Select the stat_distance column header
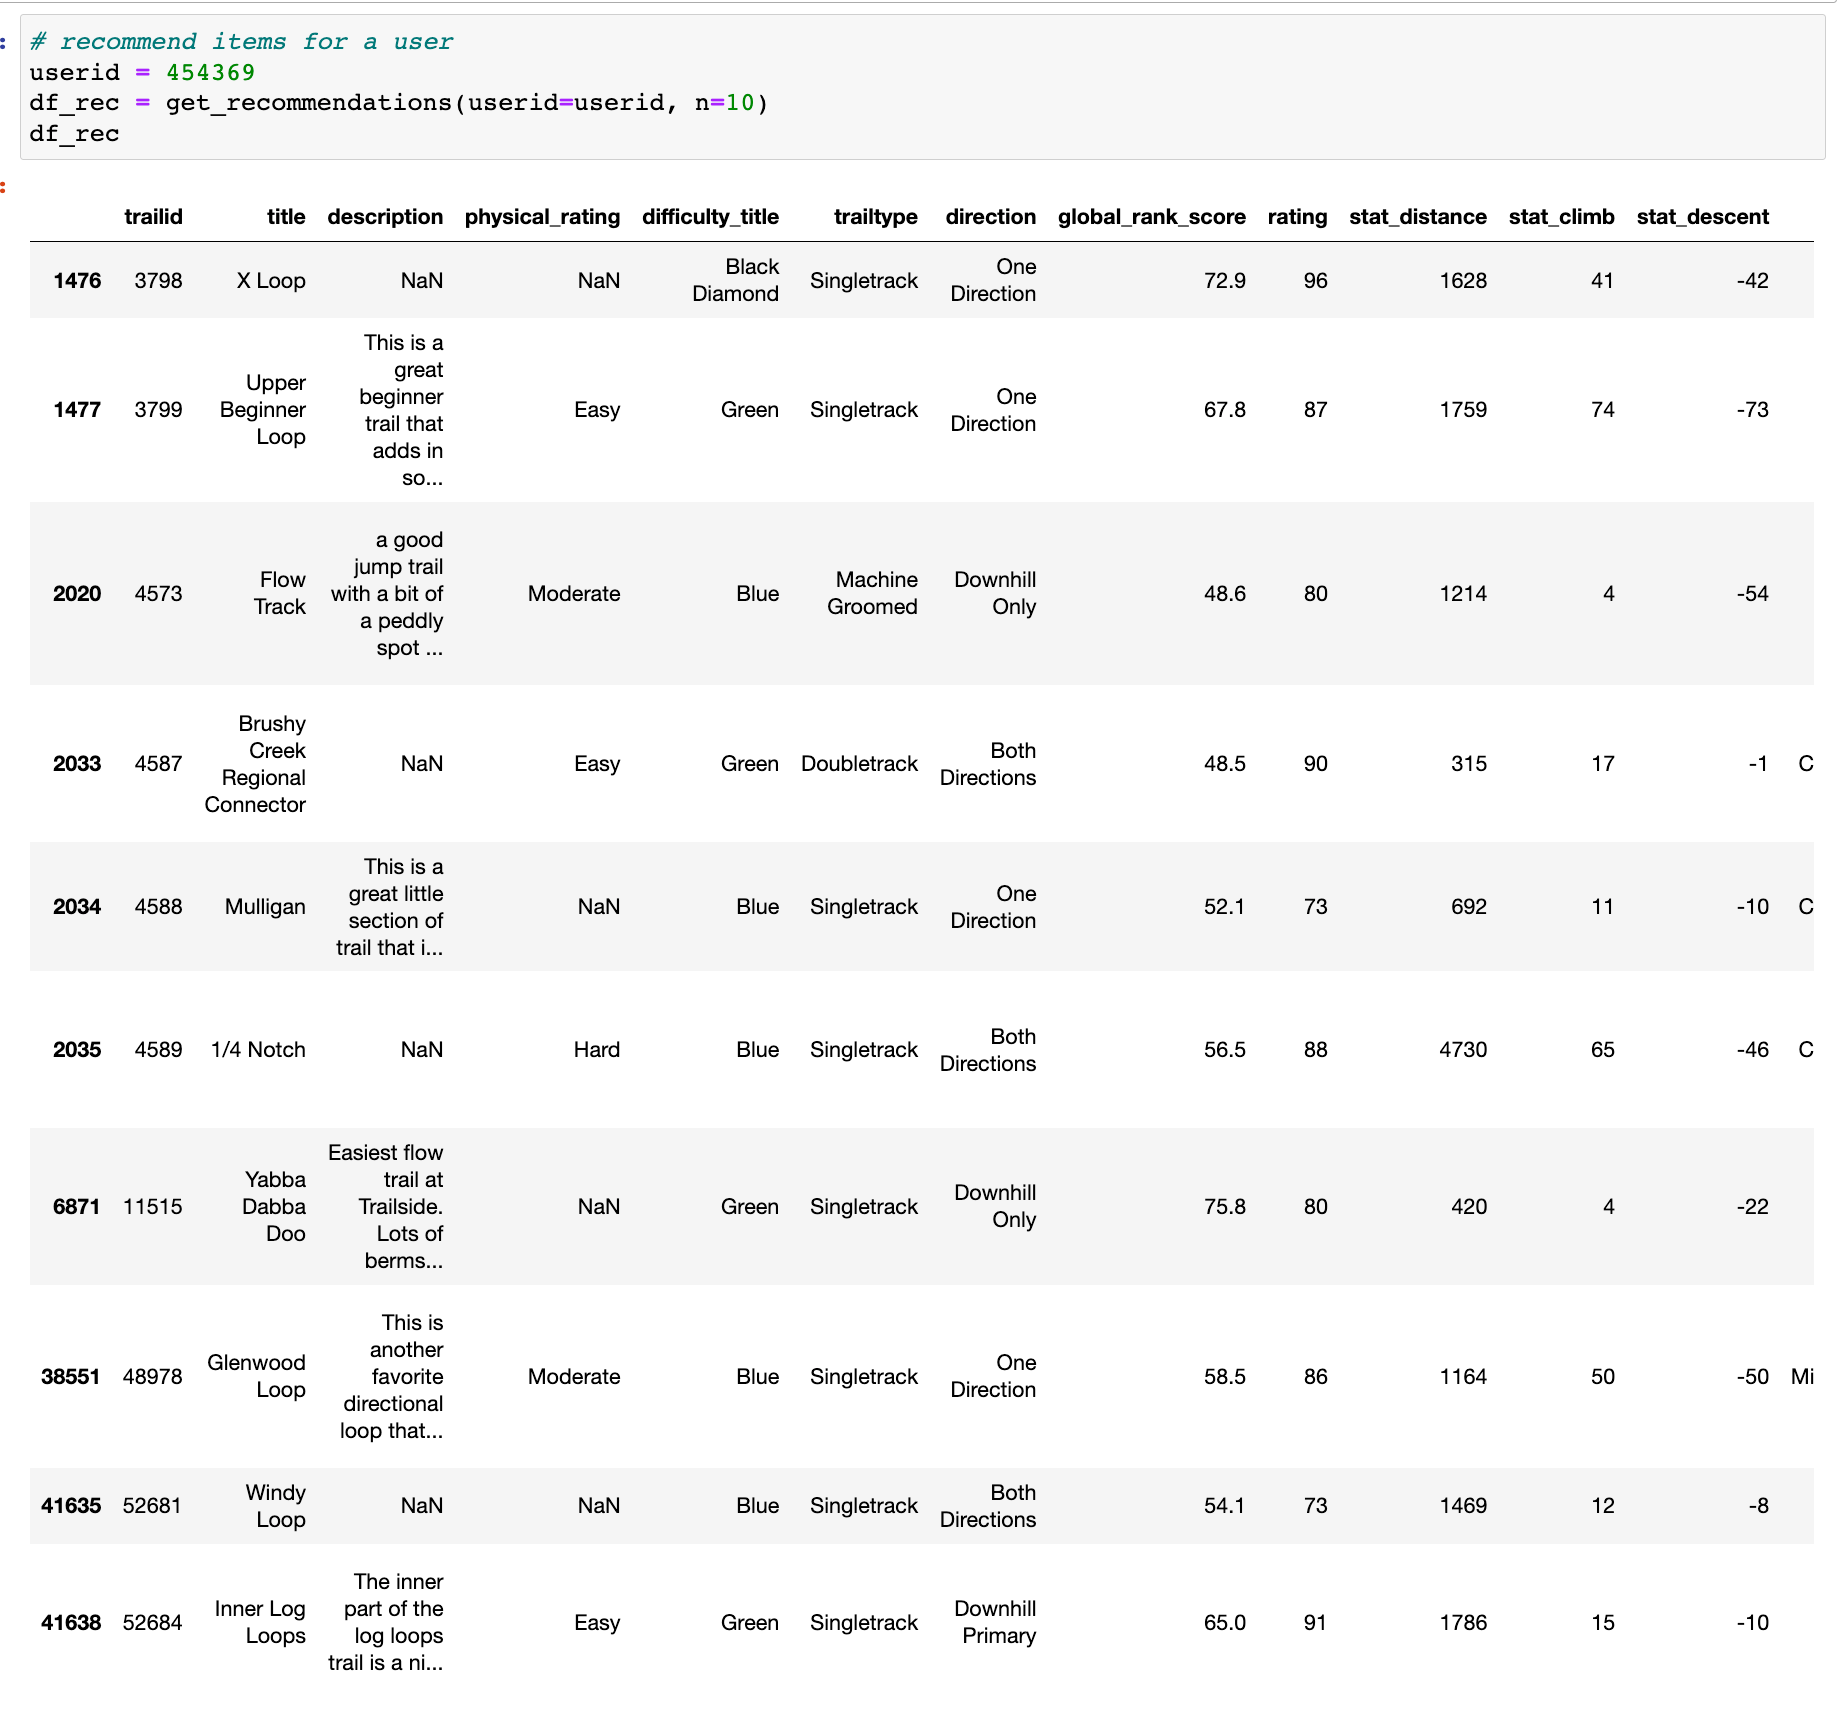Viewport: 1840px width, 1712px height. click(1417, 217)
